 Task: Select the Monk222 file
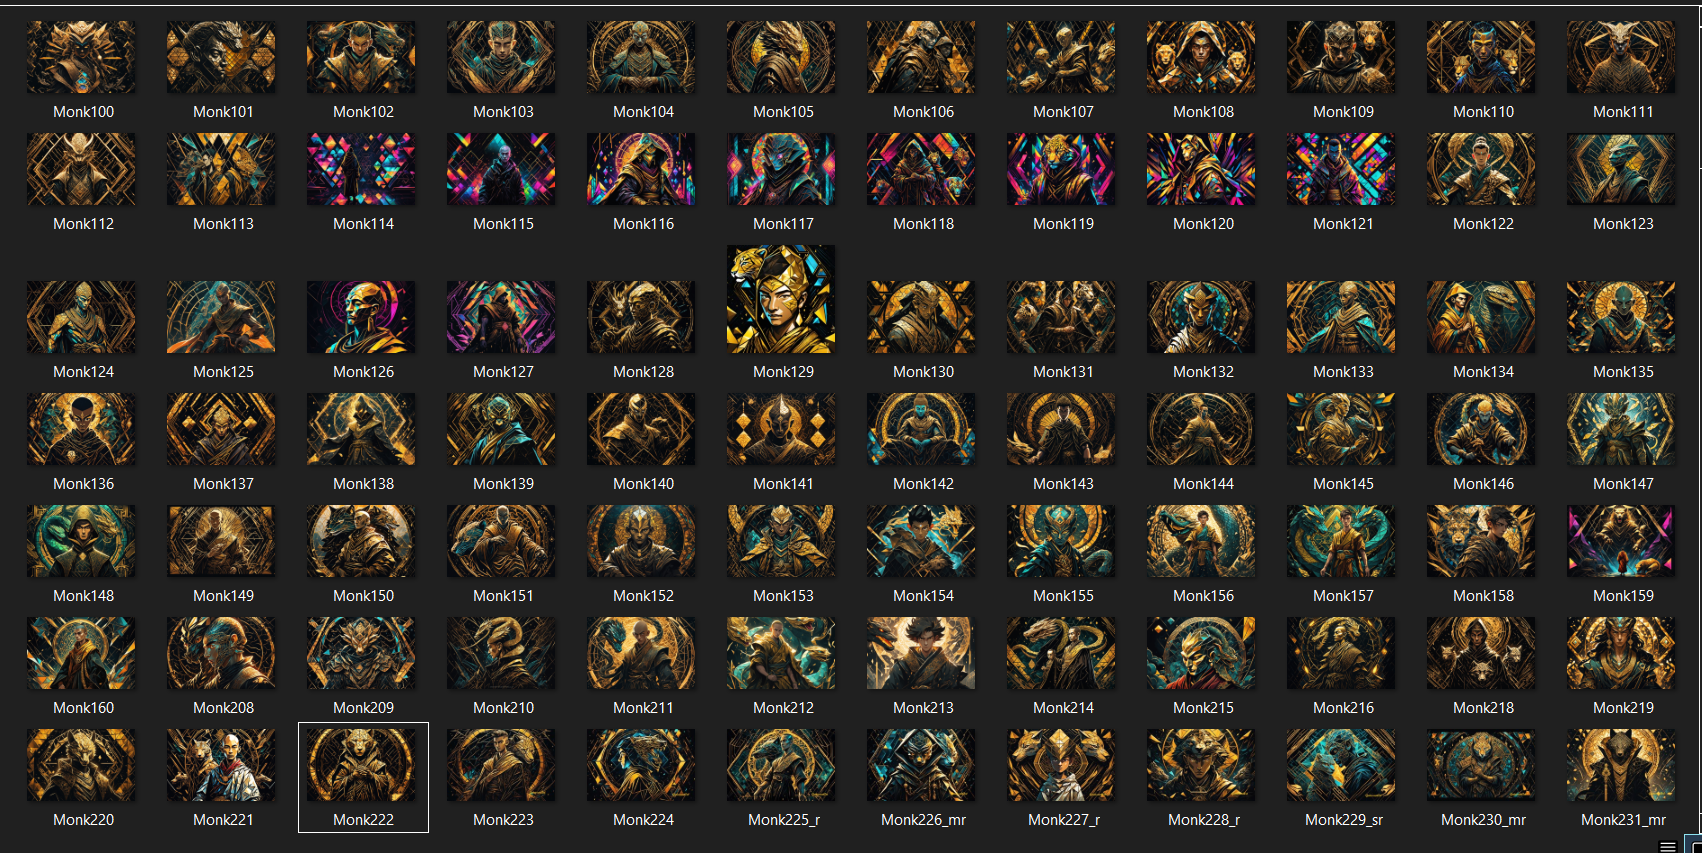[x=363, y=777]
